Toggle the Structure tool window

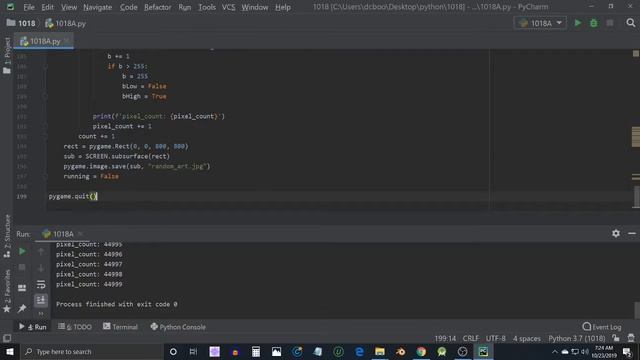(7, 236)
